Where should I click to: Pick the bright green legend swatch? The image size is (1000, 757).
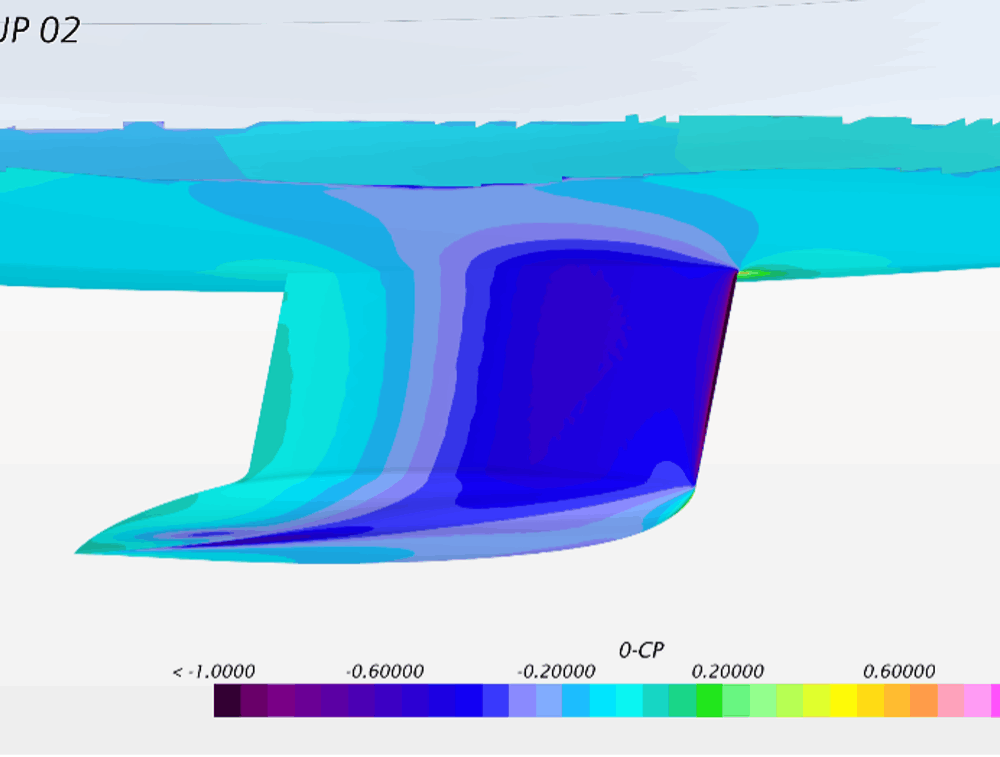[x=709, y=700]
